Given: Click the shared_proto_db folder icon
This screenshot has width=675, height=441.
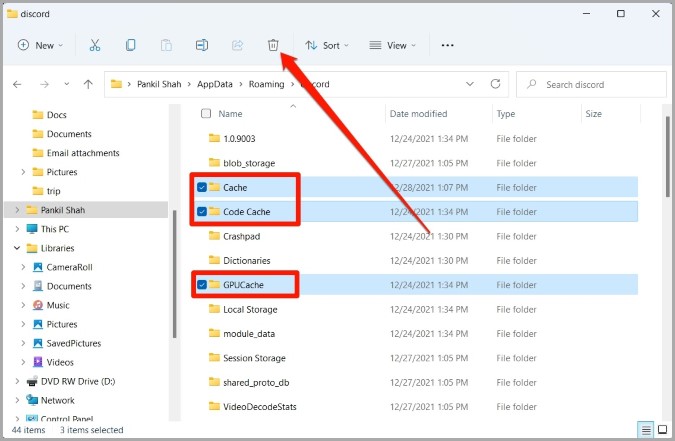Looking at the screenshot, I should point(214,382).
